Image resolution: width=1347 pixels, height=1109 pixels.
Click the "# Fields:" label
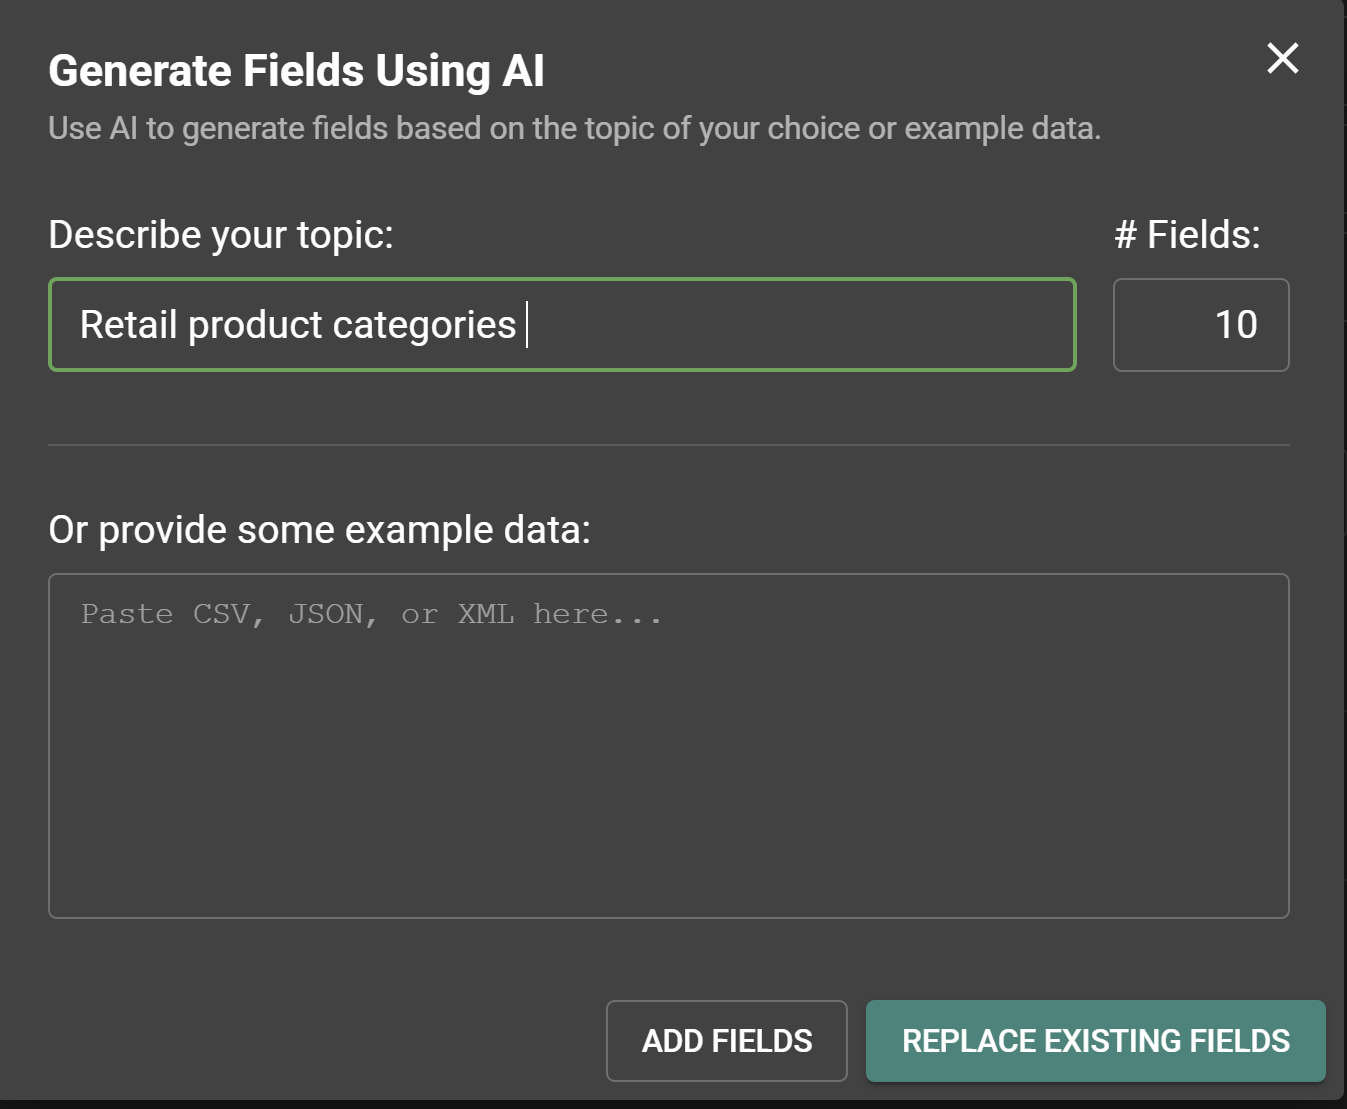click(x=1187, y=235)
